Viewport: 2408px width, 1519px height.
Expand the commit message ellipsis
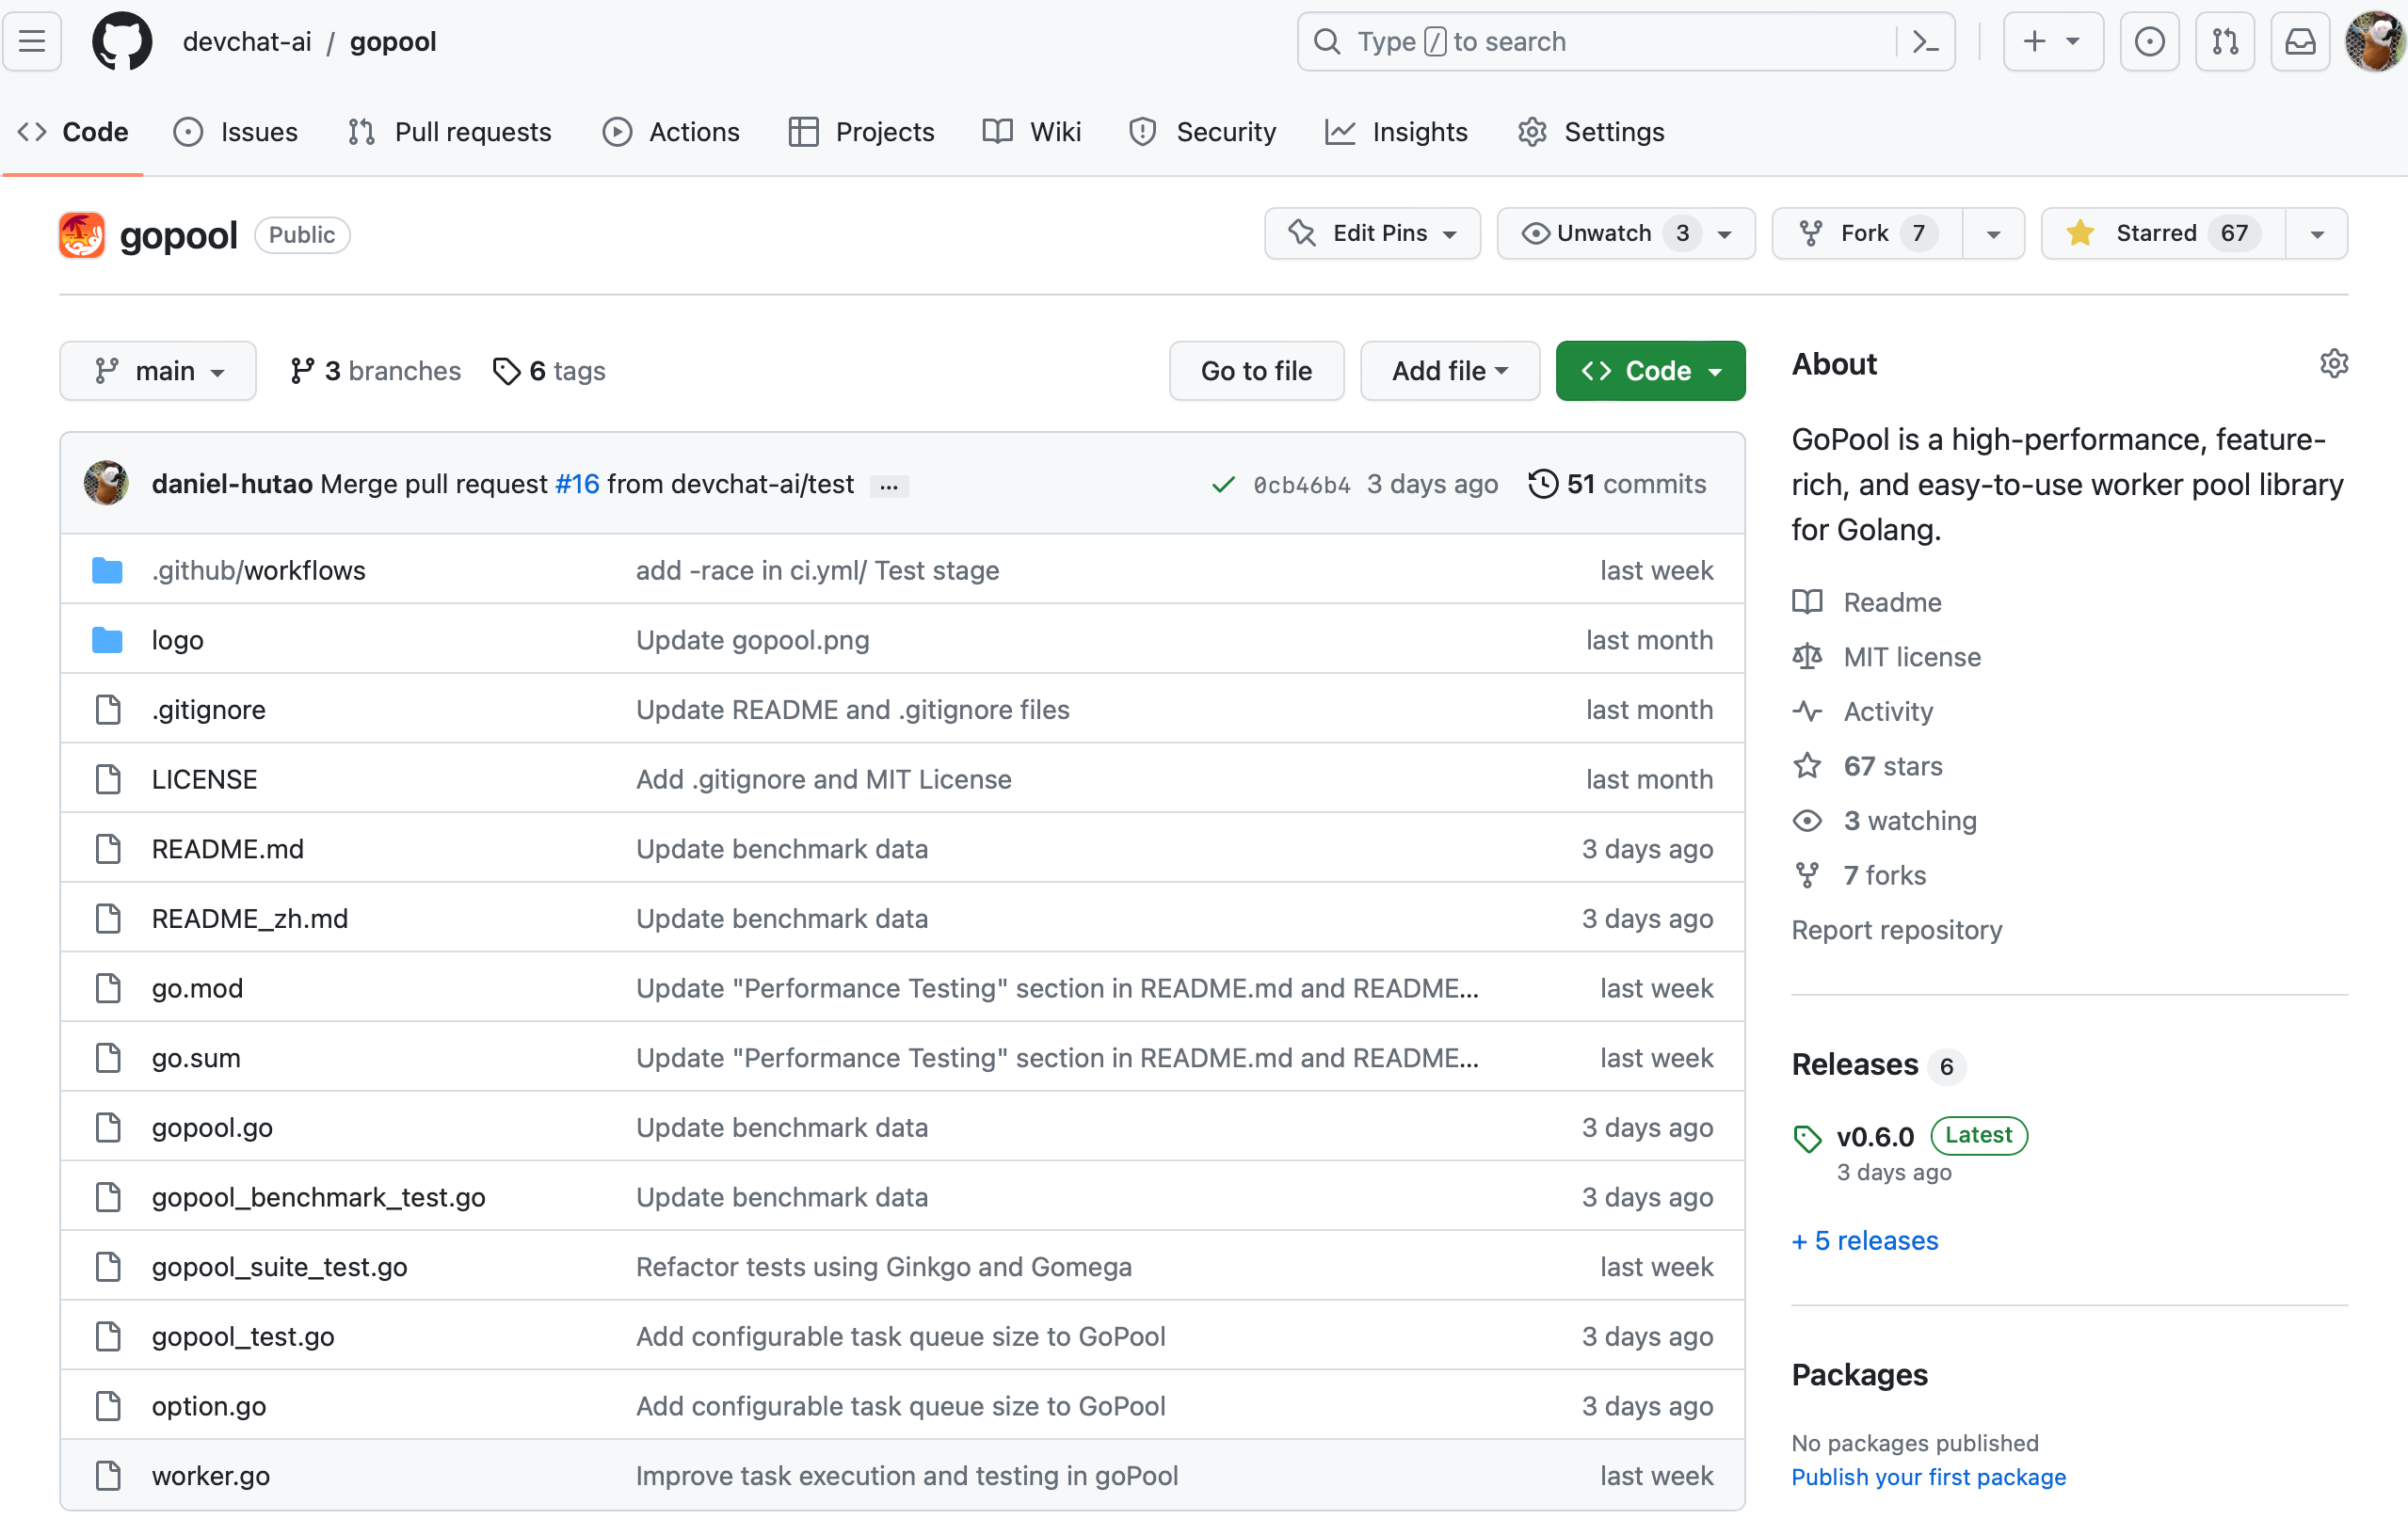coord(889,486)
